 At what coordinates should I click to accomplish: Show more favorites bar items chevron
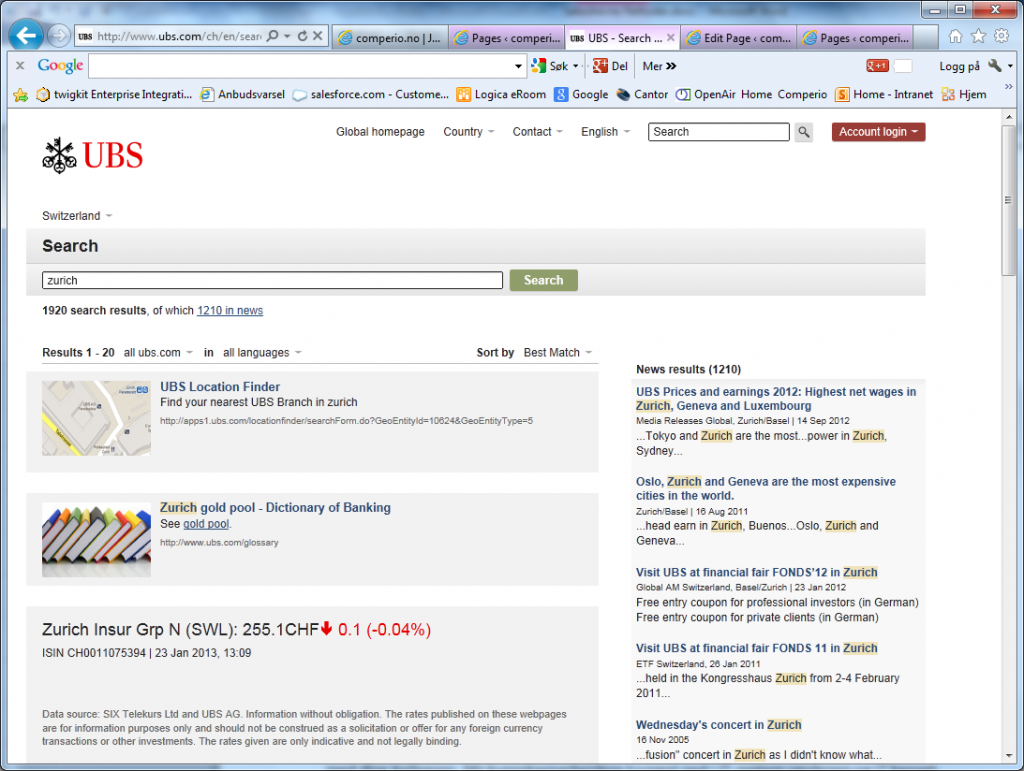[1008, 86]
